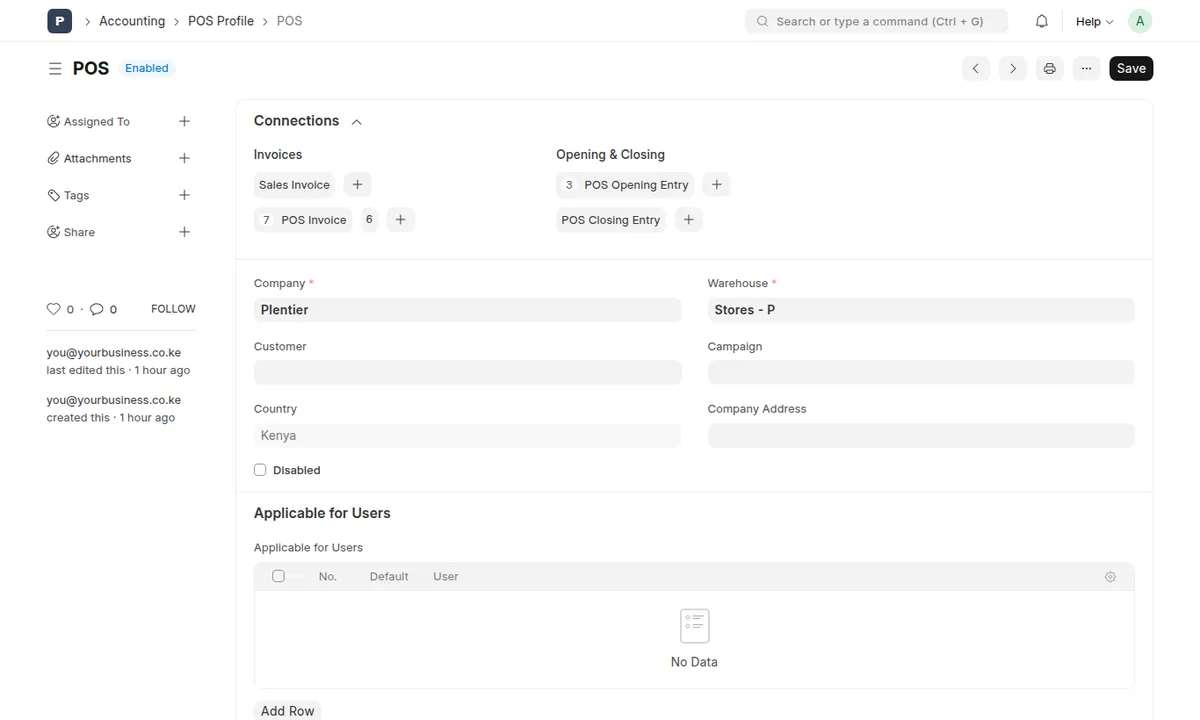Open the user avatar A menu
The width and height of the screenshot is (1200, 720).
coord(1140,21)
